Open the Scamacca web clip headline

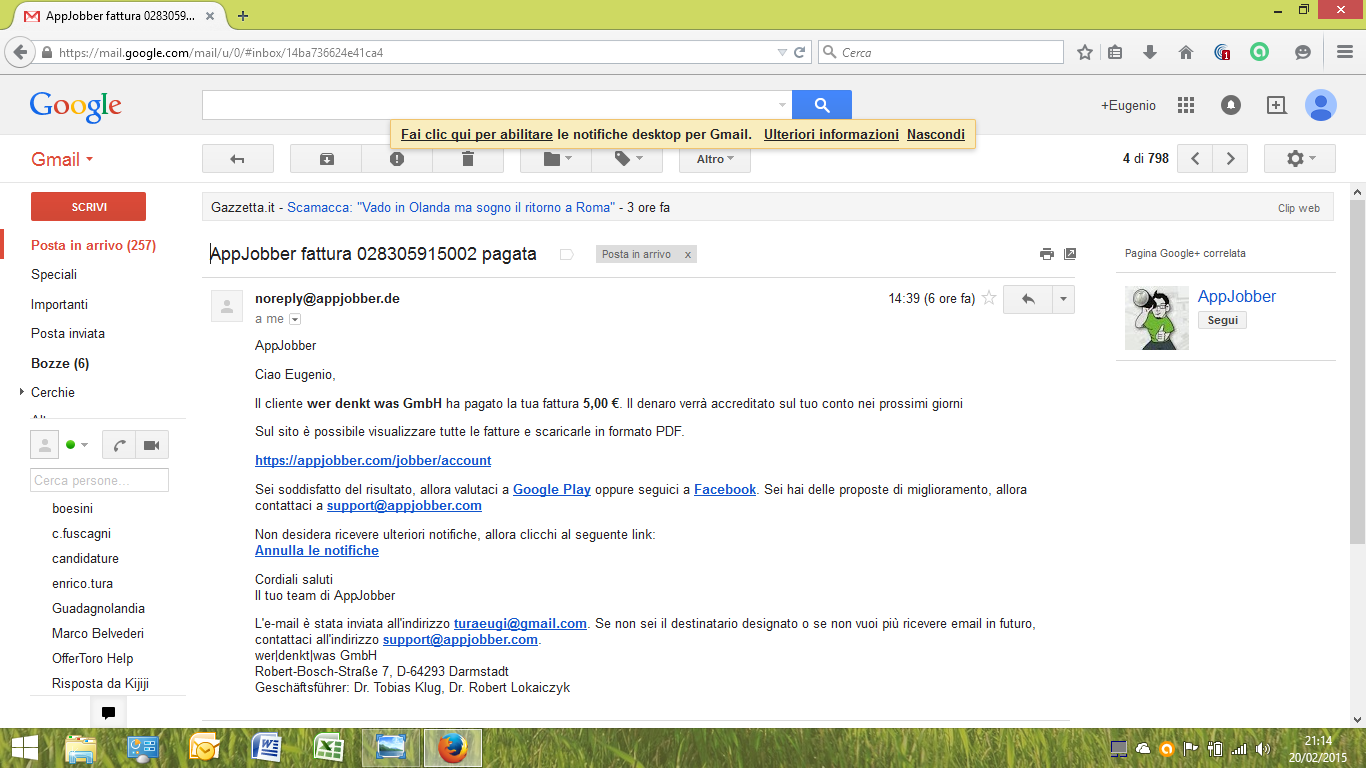coord(451,207)
